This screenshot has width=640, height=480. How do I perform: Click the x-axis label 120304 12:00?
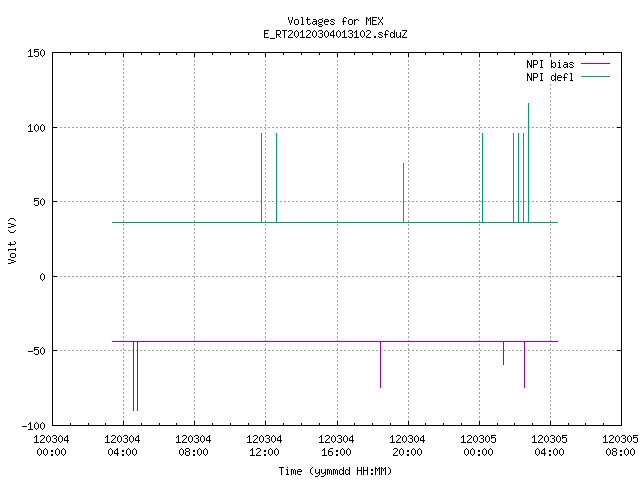click(264, 445)
